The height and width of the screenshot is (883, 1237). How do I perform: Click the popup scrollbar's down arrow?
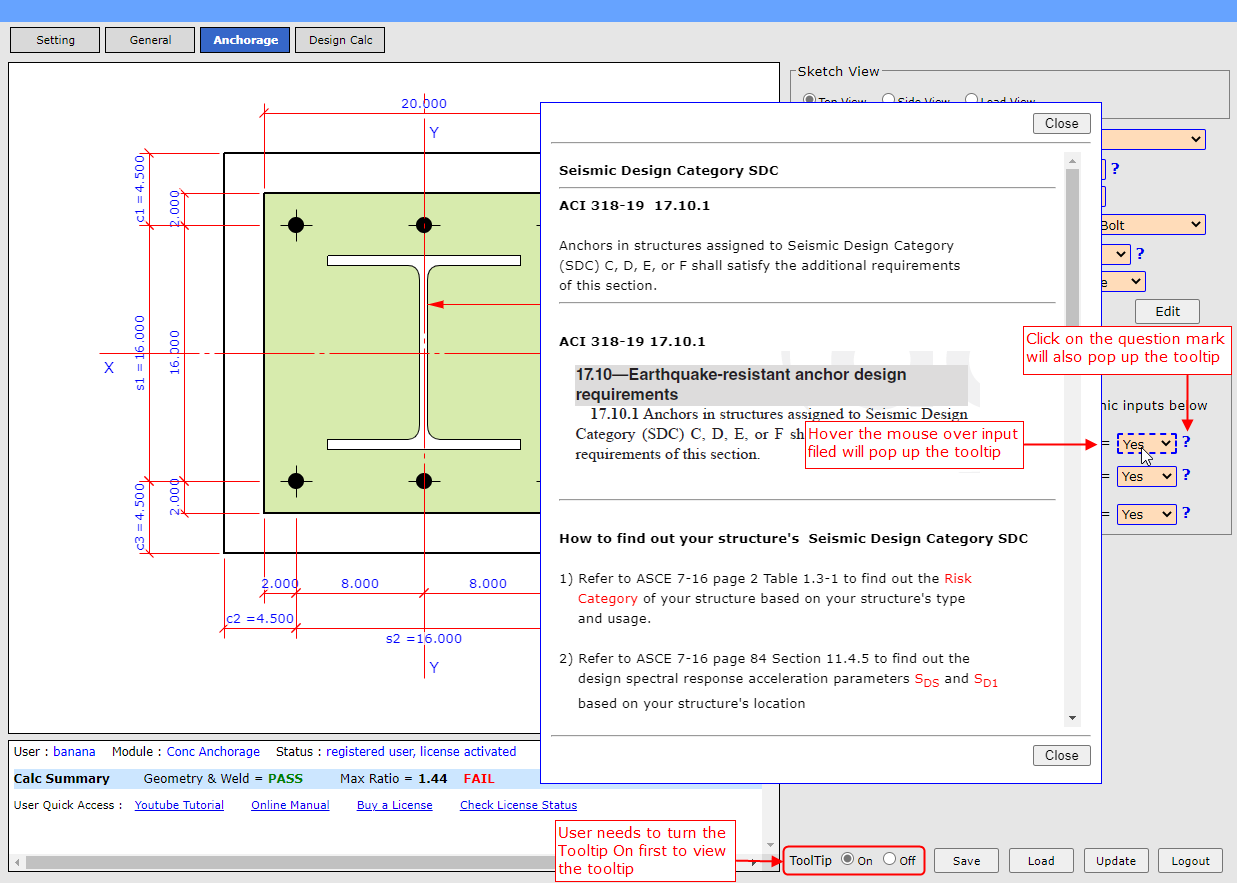point(1072,718)
